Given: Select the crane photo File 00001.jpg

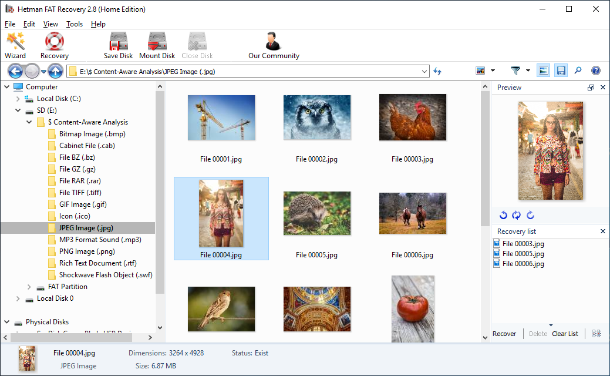Looking at the screenshot, I should click(221, 118).
